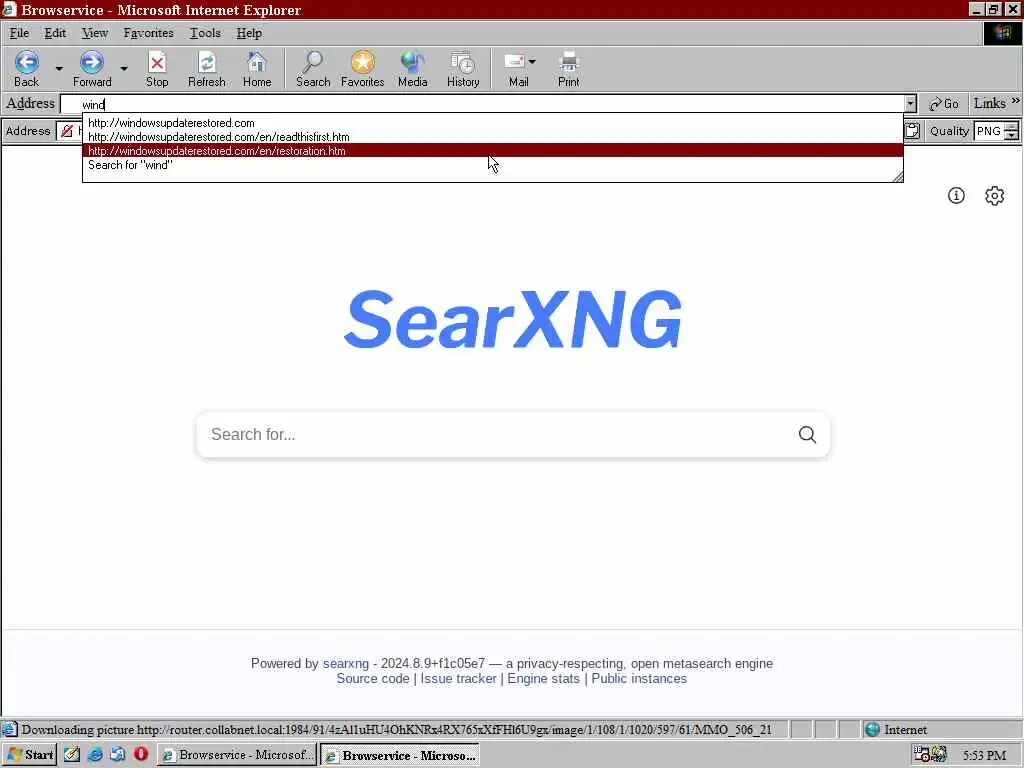Click the Forward navigation button
Screen dimensions: 1024x768
tap(92, 69)
